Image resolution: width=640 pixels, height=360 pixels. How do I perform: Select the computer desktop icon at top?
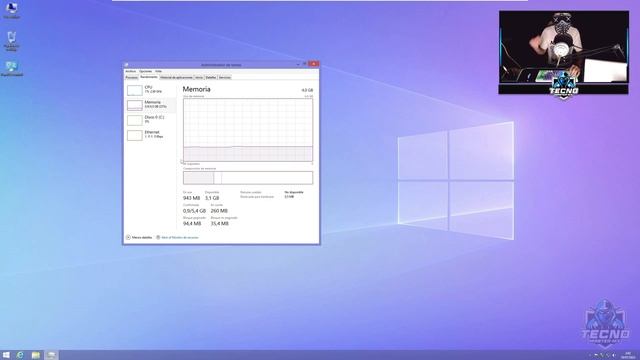pos(11,11)
